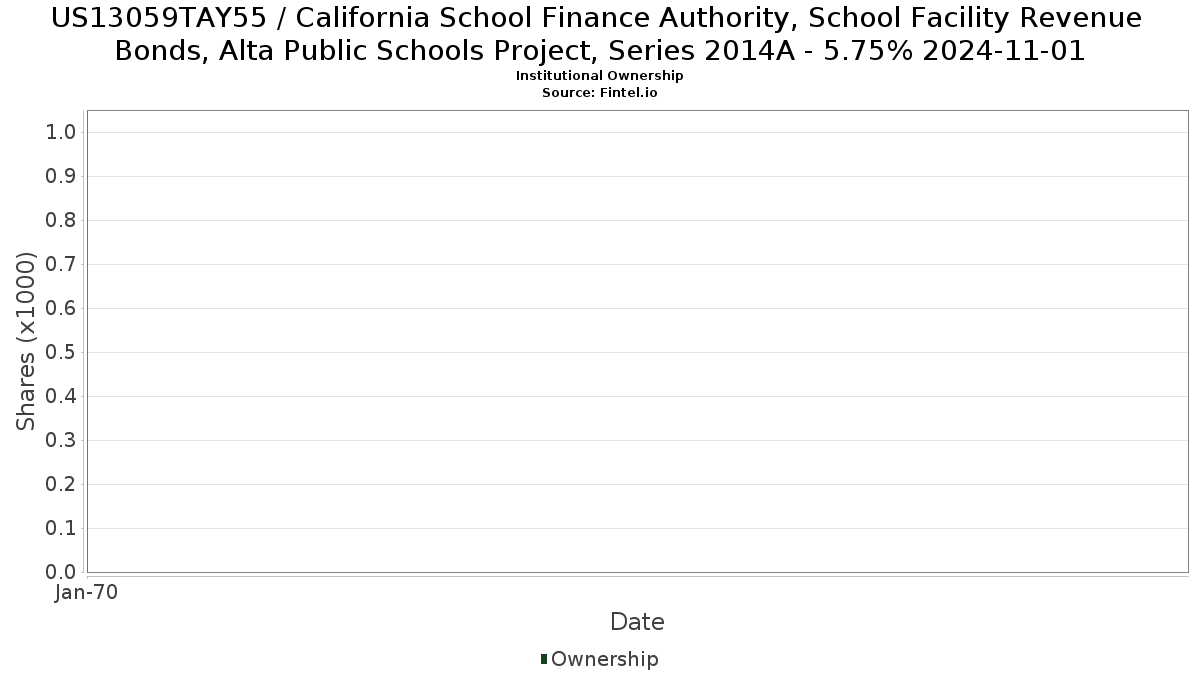
Task: Click the 0.4 y-axis tick label
Action: point(62,397)
